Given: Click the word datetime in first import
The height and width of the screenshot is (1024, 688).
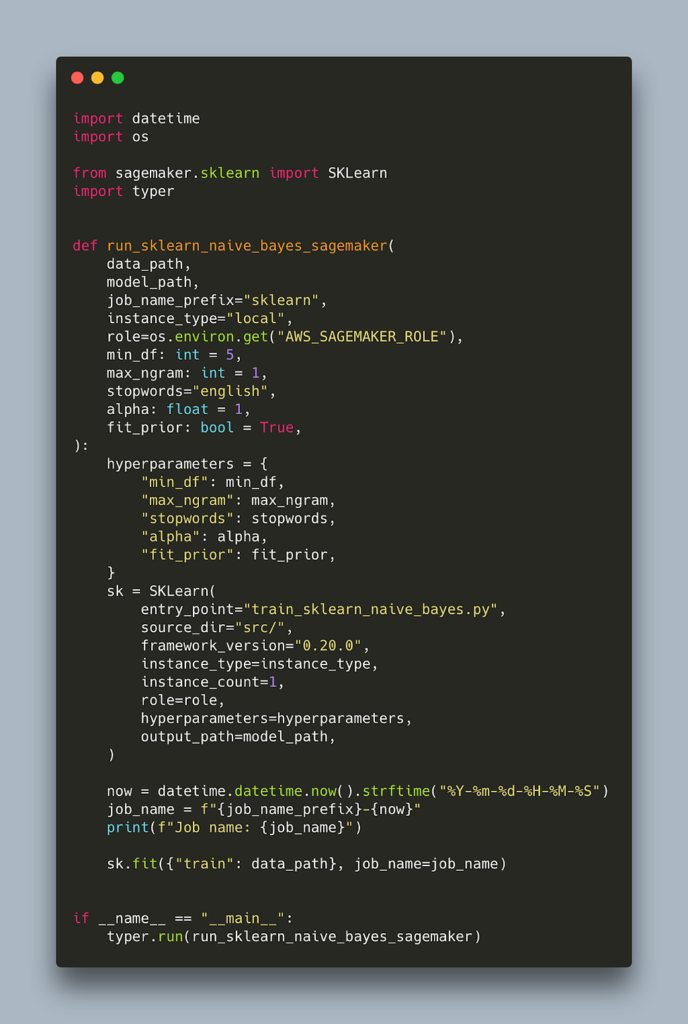Looking at the screenshot, I should (x=166, y=119).
